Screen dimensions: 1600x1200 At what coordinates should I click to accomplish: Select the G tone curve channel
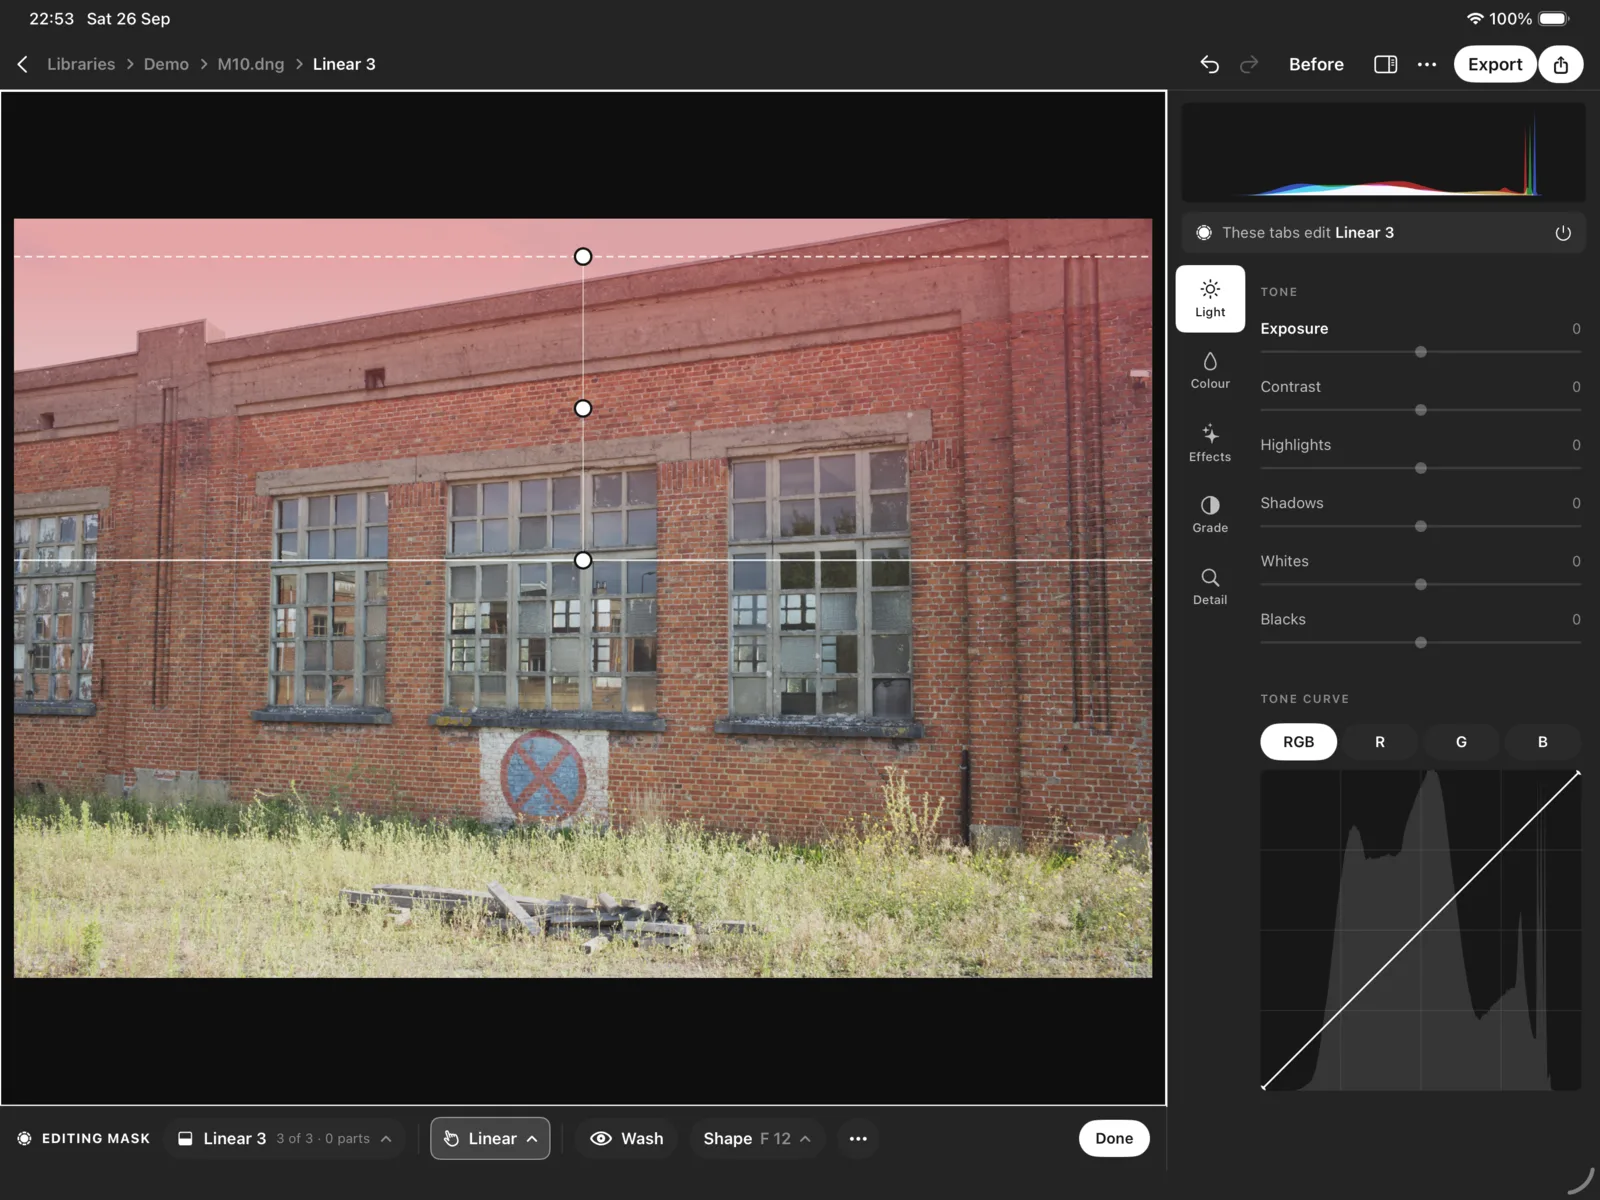click(x=1461, y=742)
